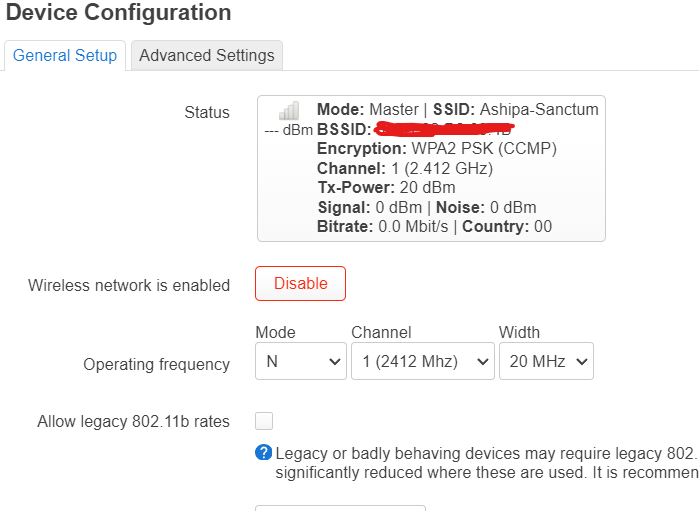Click the SSID Ashipa-Sanctum text
The image size is (699, 511).
516,109
